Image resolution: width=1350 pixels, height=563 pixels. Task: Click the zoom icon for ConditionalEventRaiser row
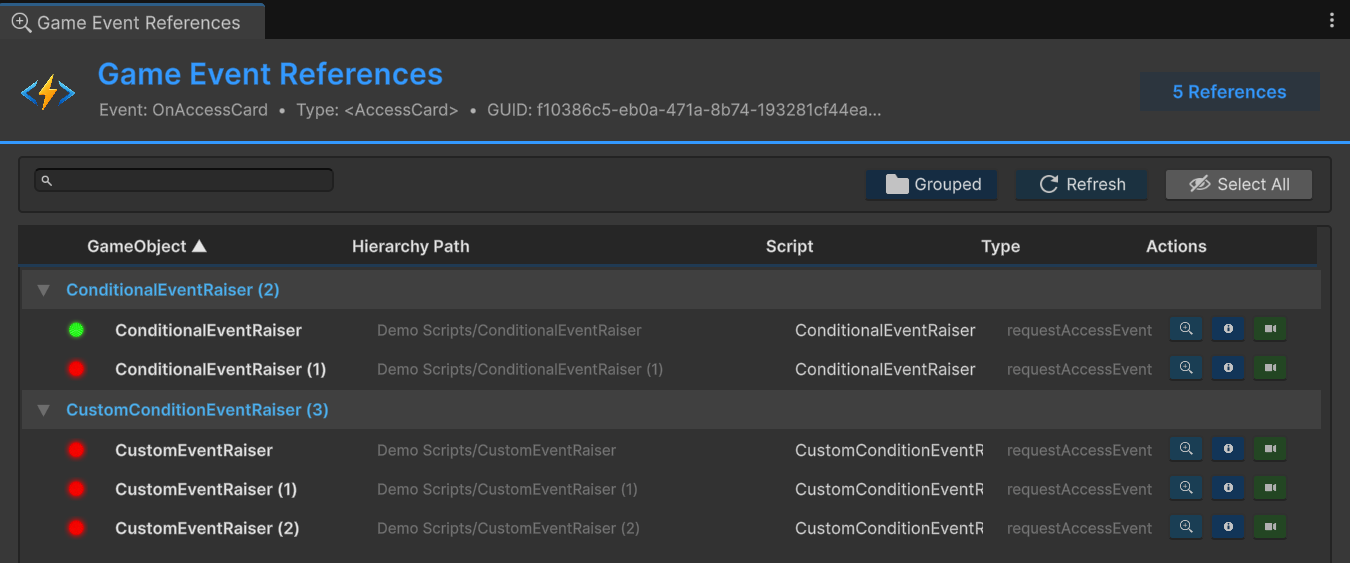pos(1186,330)
